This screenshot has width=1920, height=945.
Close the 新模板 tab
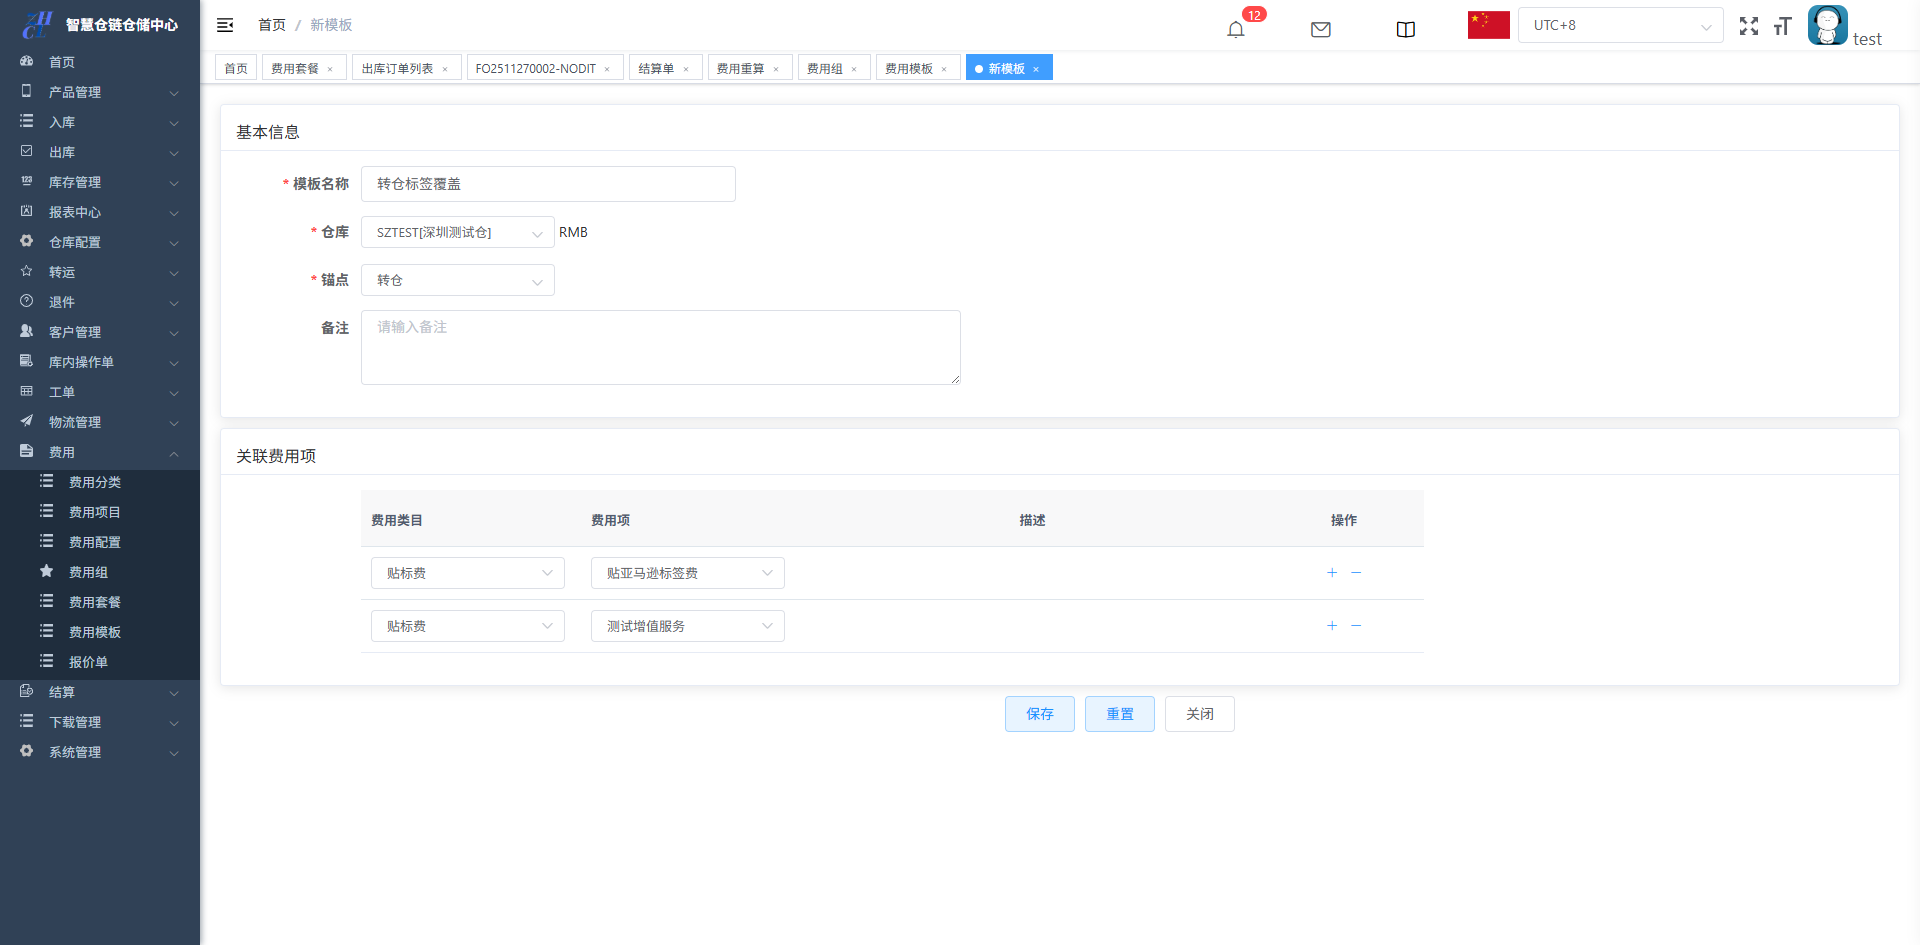click(x=1036, y=69)
